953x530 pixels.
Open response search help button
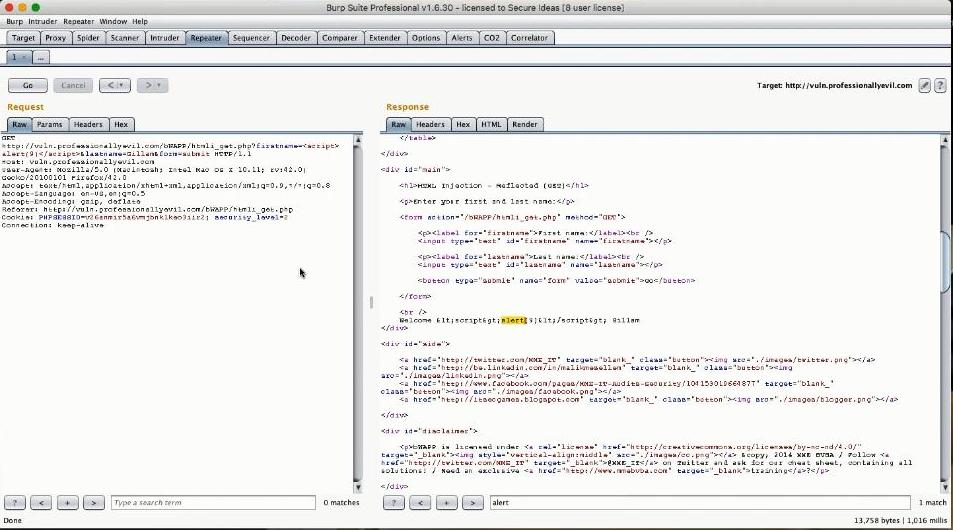[x=393, y=503]
